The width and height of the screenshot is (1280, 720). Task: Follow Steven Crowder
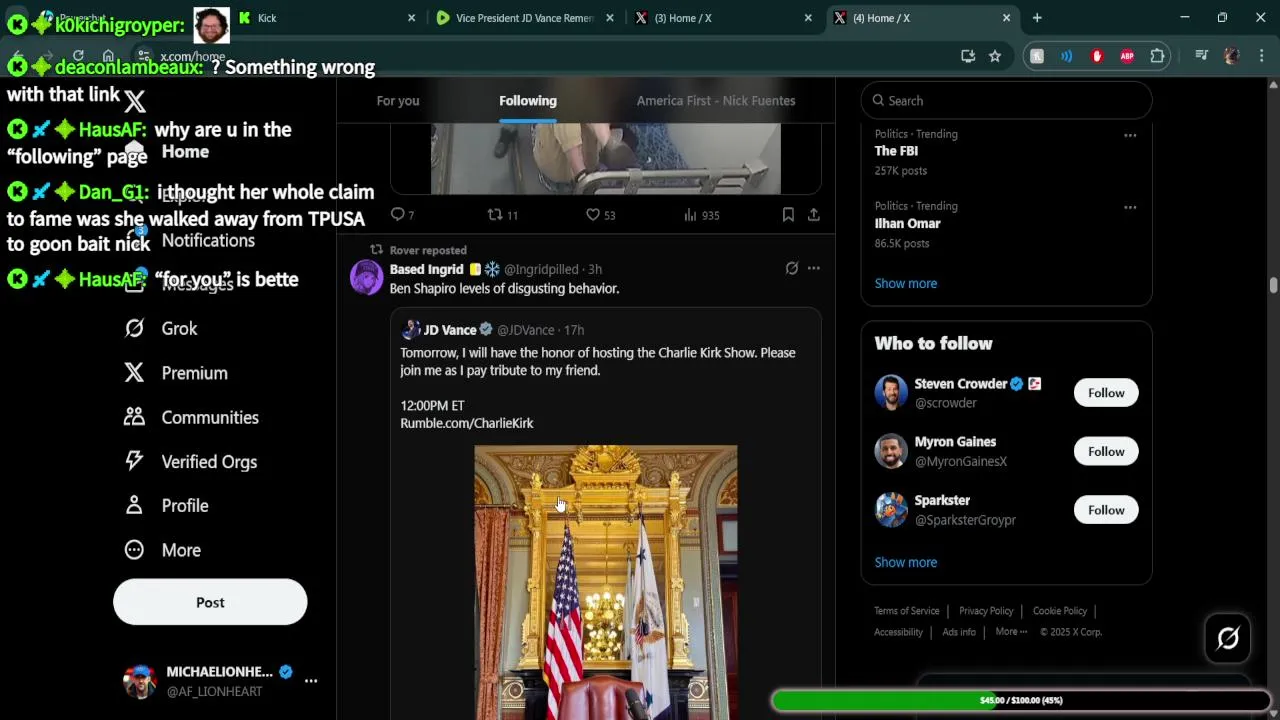pos(1106,393)
